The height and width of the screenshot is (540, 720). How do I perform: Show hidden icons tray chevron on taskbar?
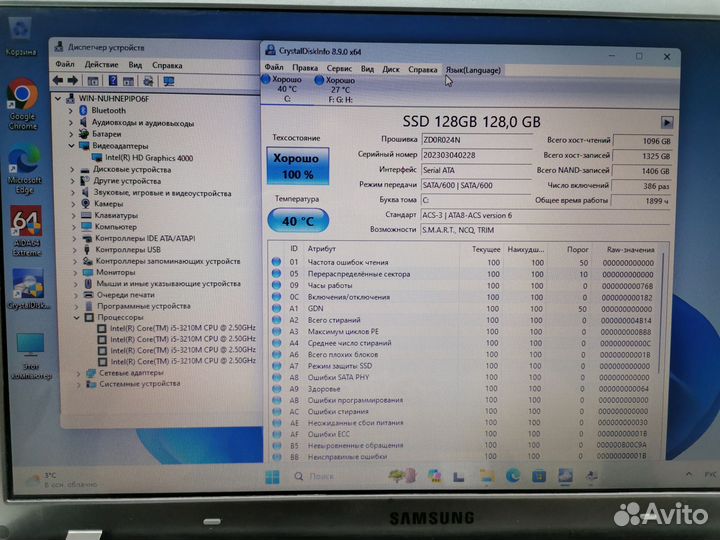[x=689, y=474]
